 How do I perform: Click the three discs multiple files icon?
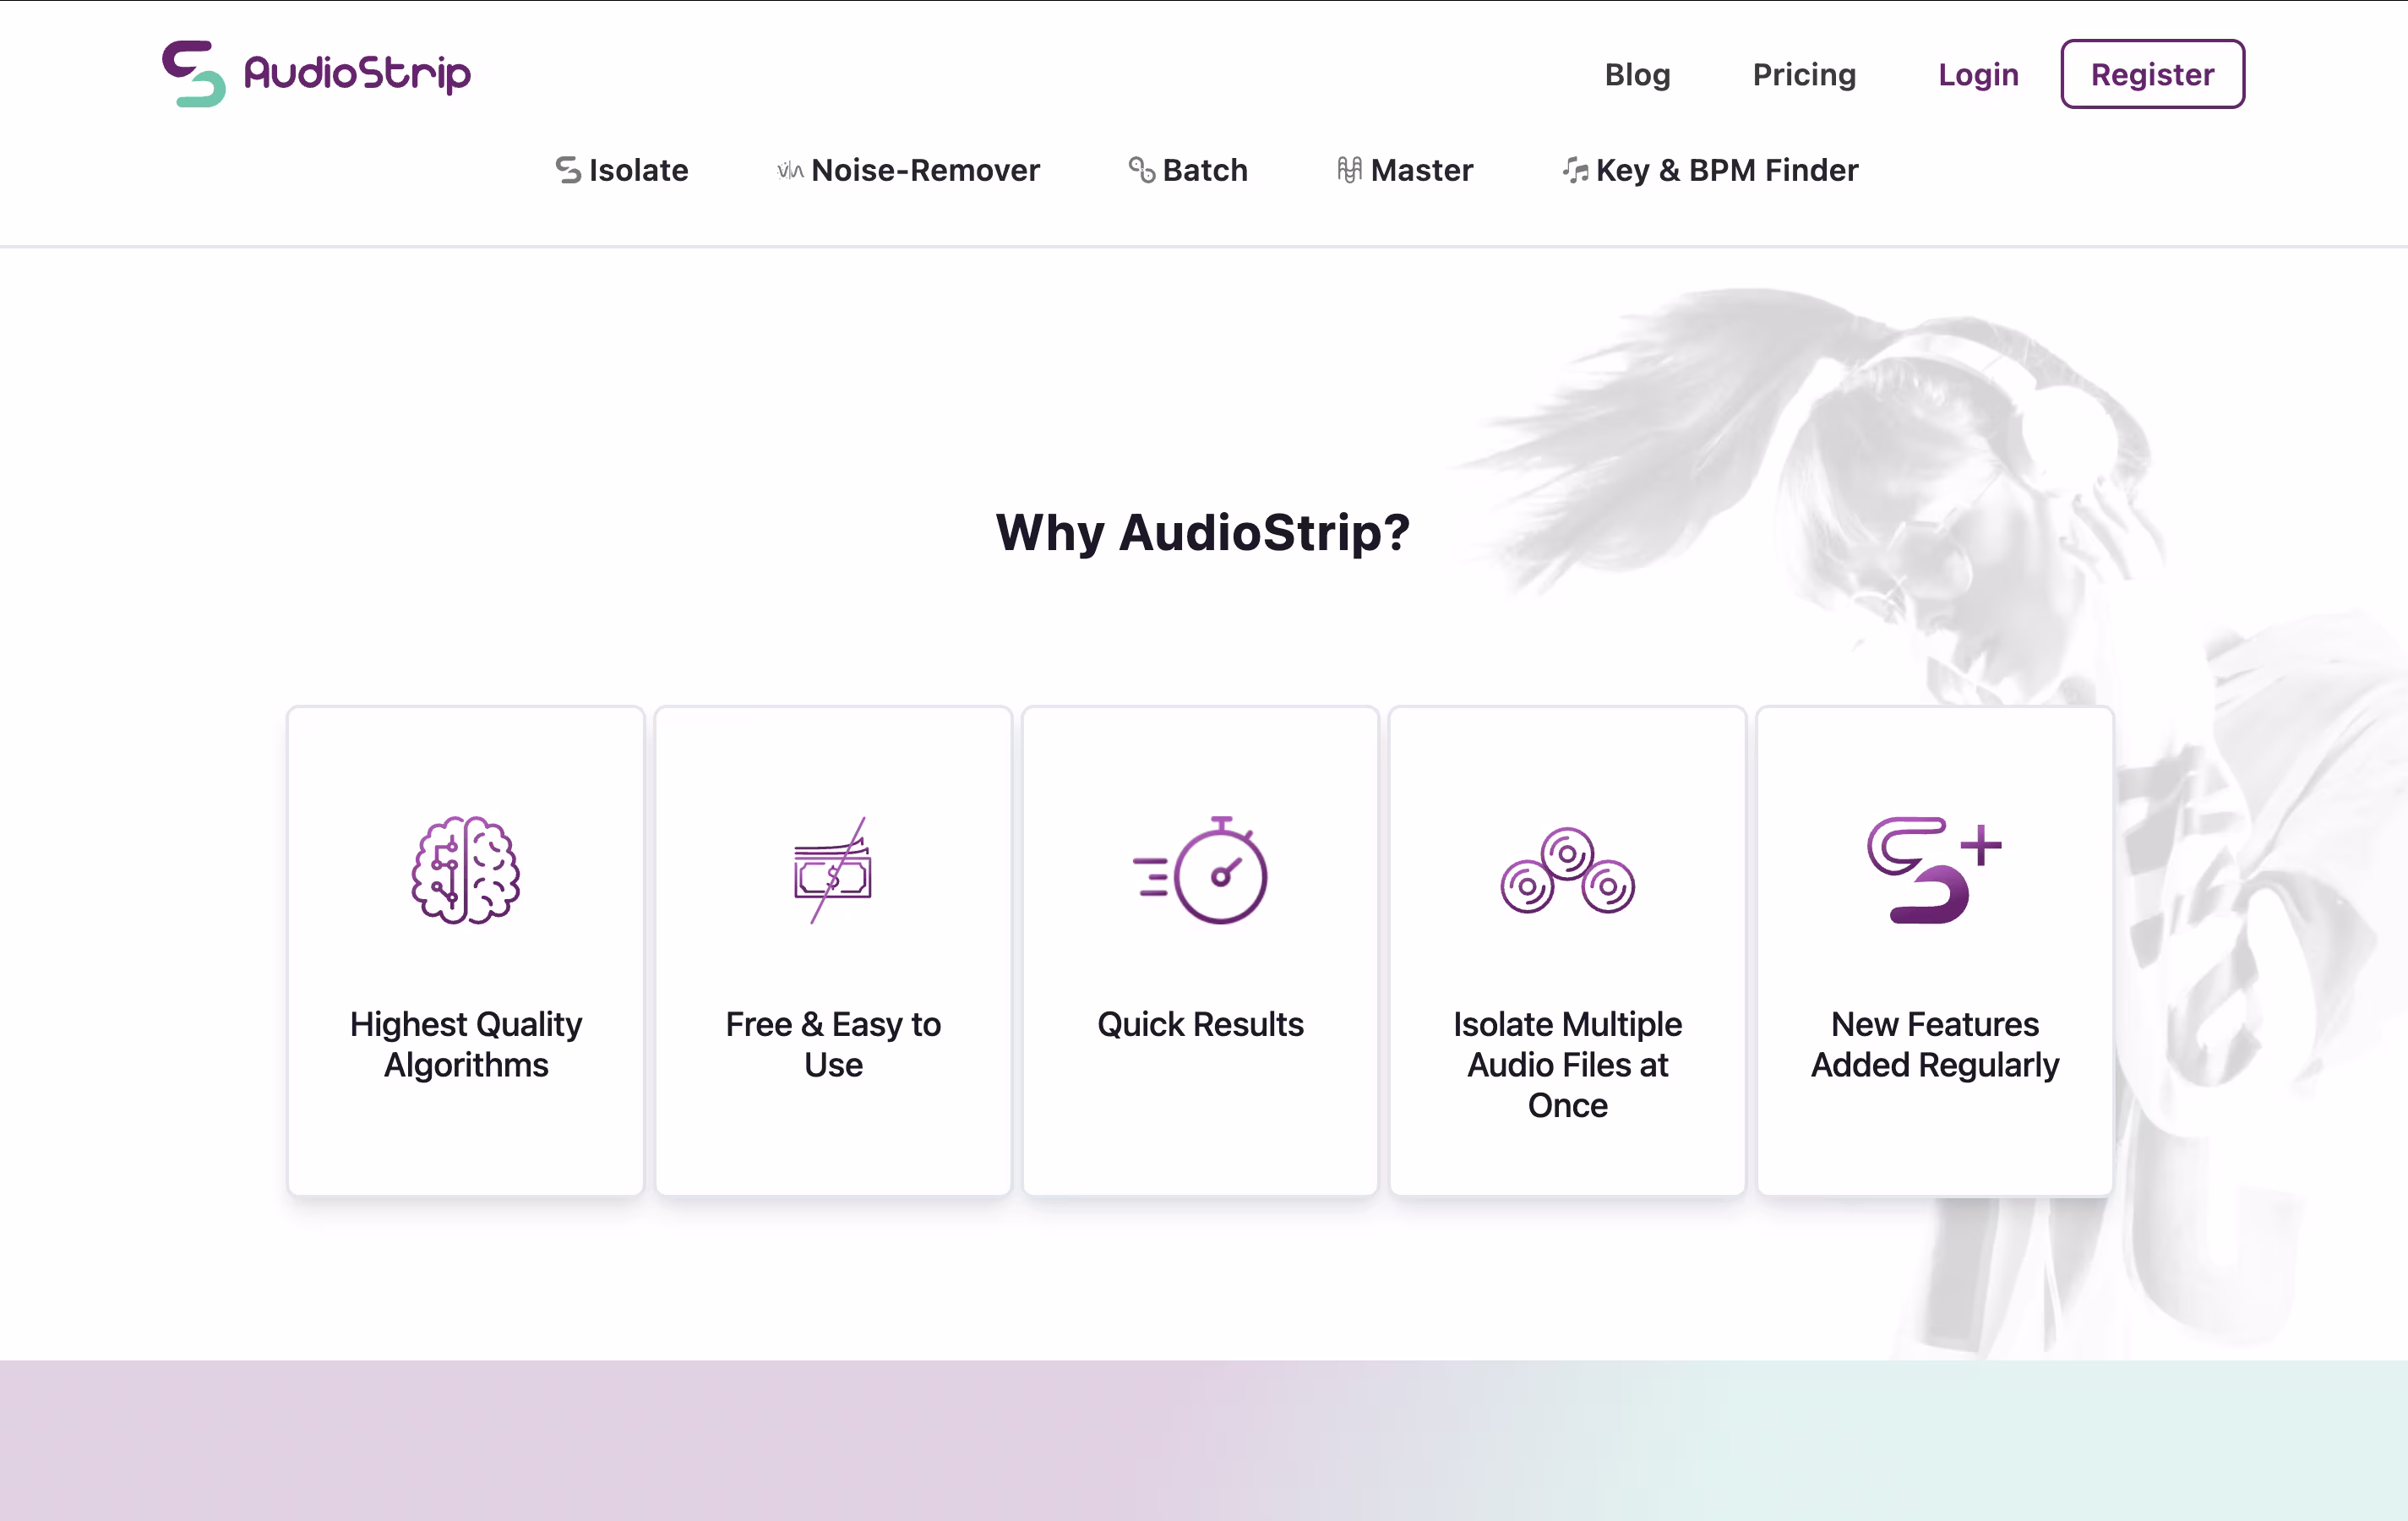(1567, 870)
